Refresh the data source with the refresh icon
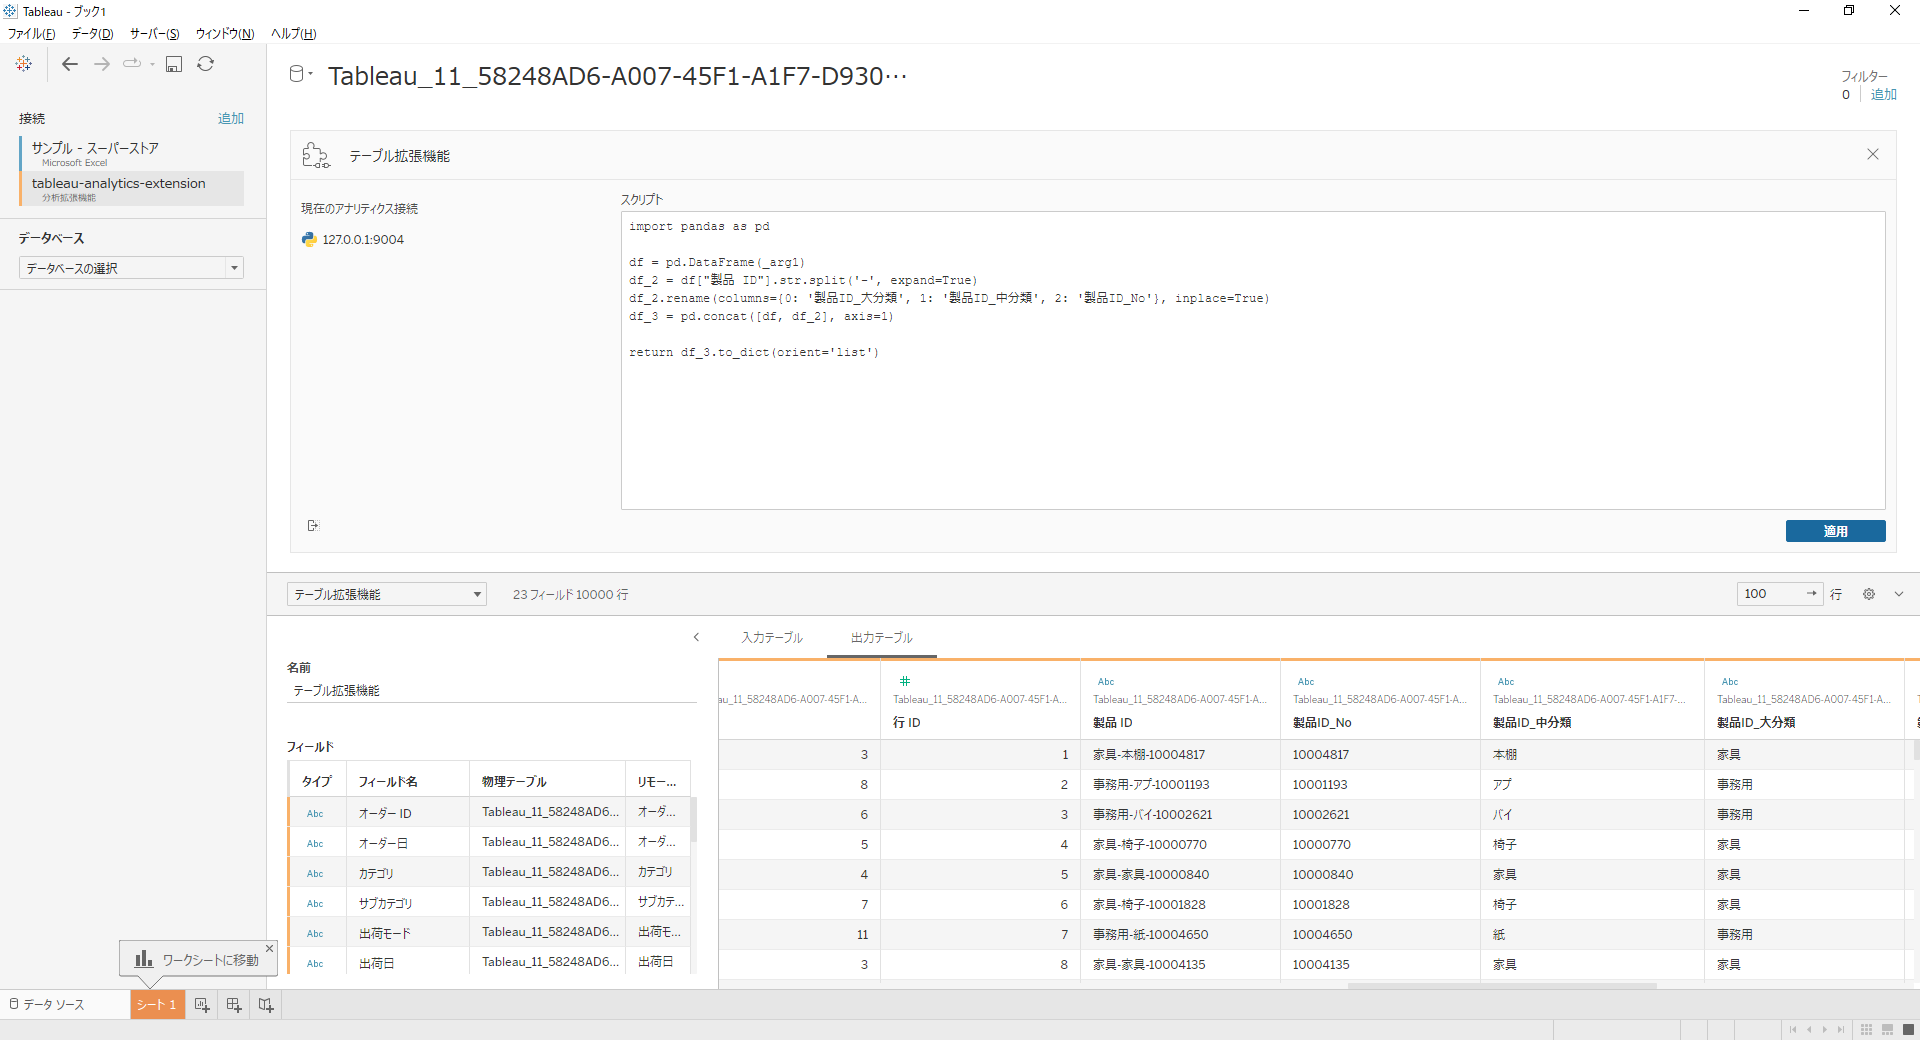Viewport: 1920px width, 1040px height. [x=206, y=64]
